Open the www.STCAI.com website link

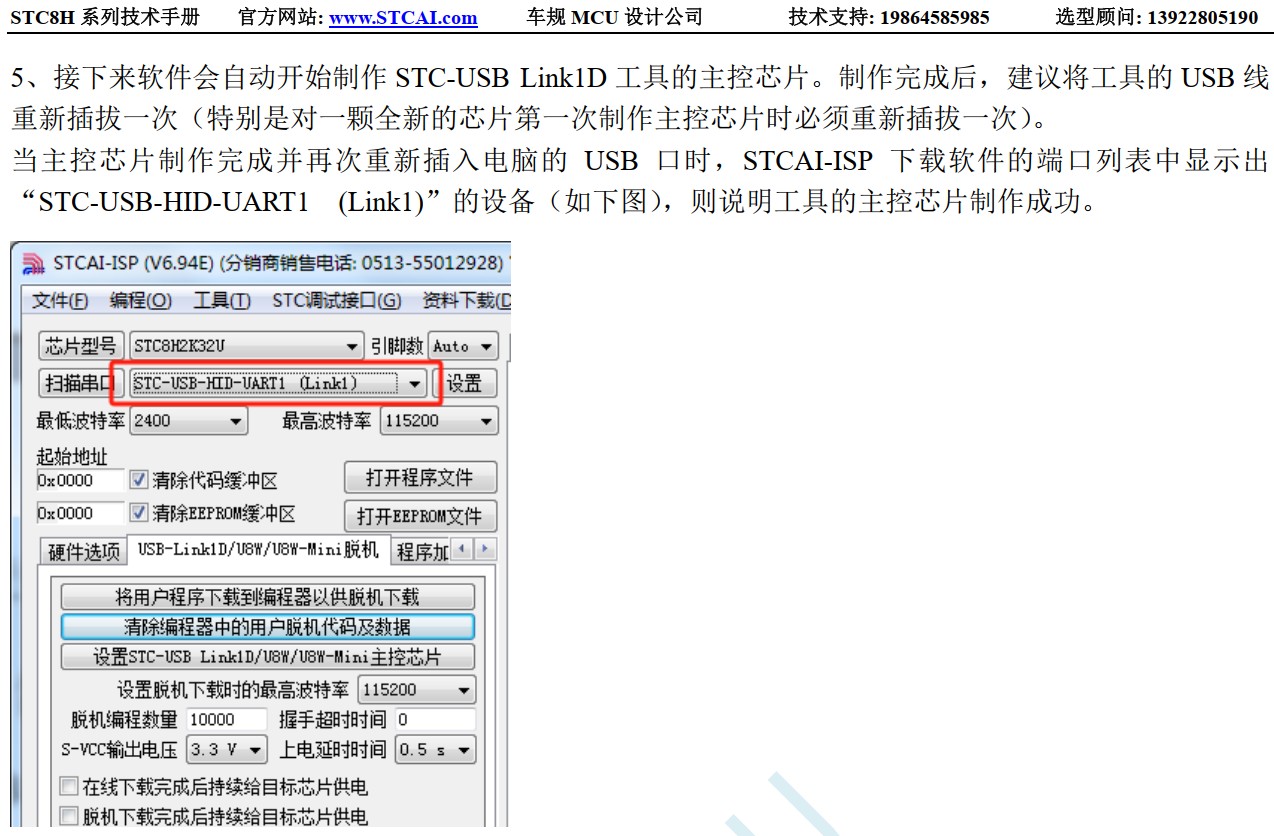tap(403, 17)
